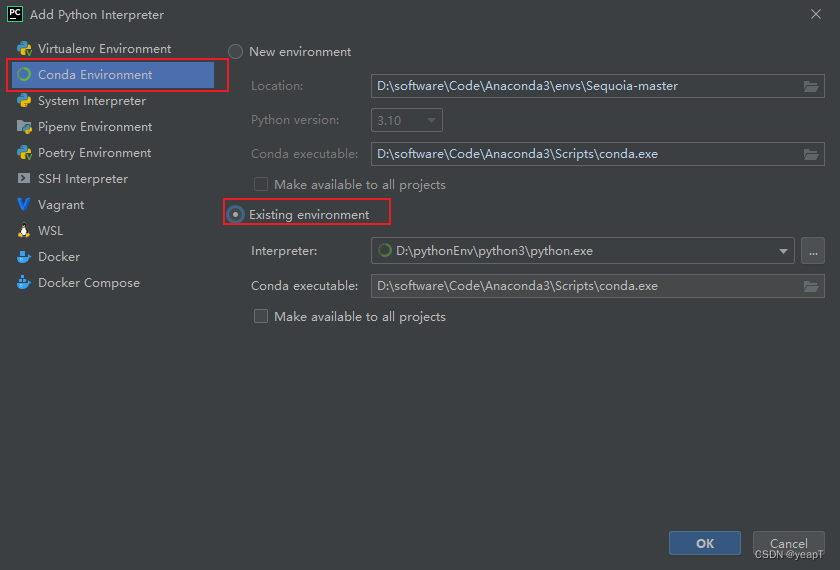Select the Virtualenv Environment python icon
This screenshot has height=570, width=840.
click(x=24, y=49)
